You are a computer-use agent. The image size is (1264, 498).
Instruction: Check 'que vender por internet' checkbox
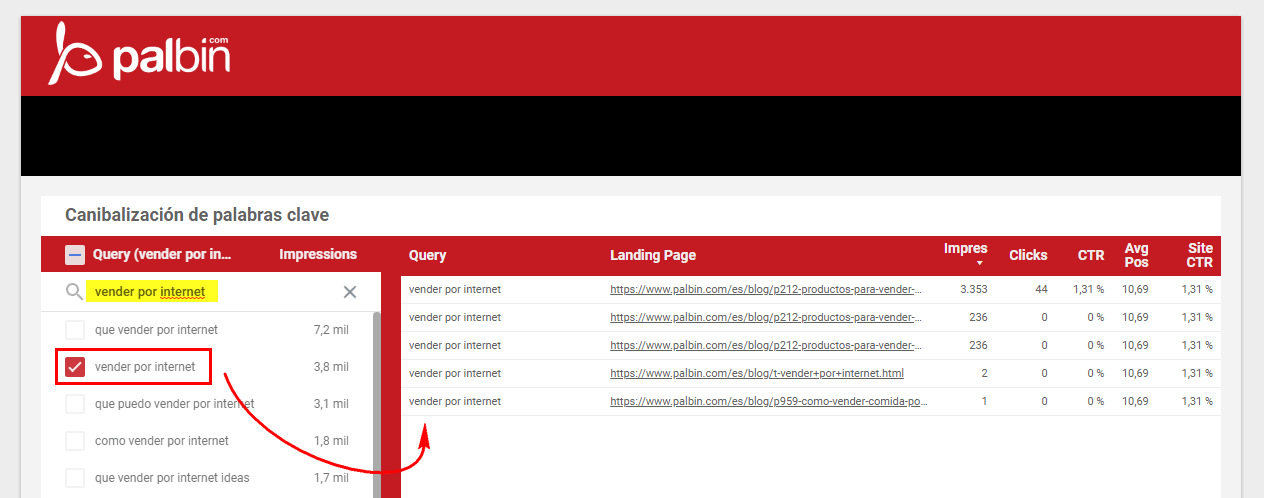75,330
